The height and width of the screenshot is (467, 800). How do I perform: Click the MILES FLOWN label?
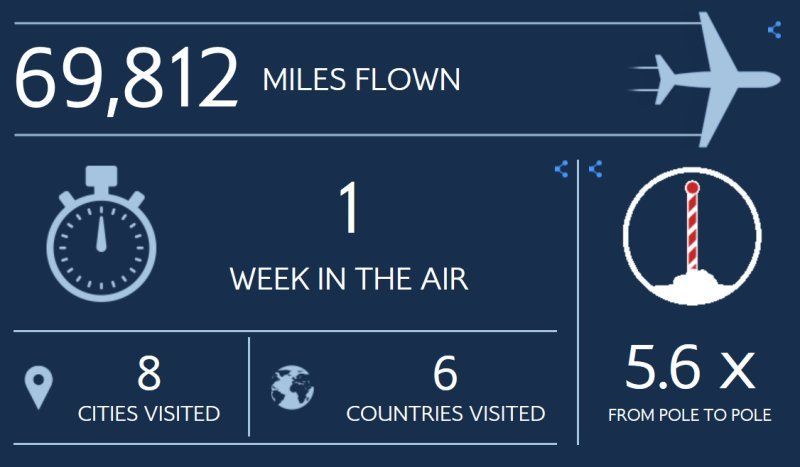coord(361,80)
